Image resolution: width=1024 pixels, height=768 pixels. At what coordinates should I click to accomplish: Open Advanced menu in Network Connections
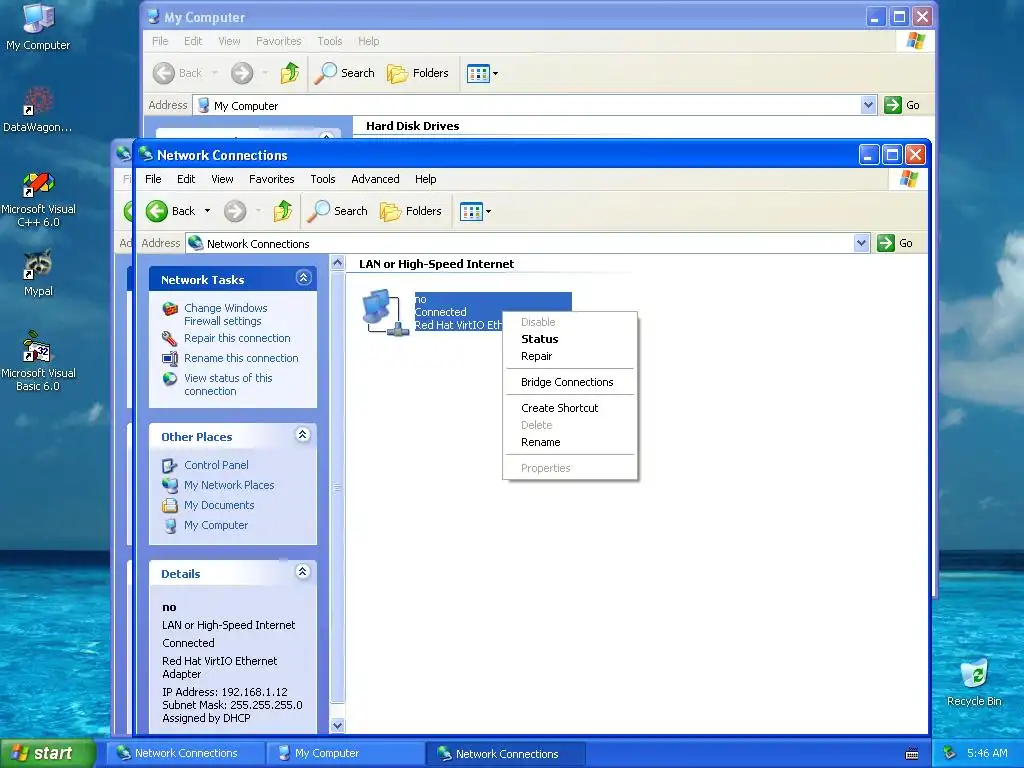pyautogui.click(x=375, y=179)
